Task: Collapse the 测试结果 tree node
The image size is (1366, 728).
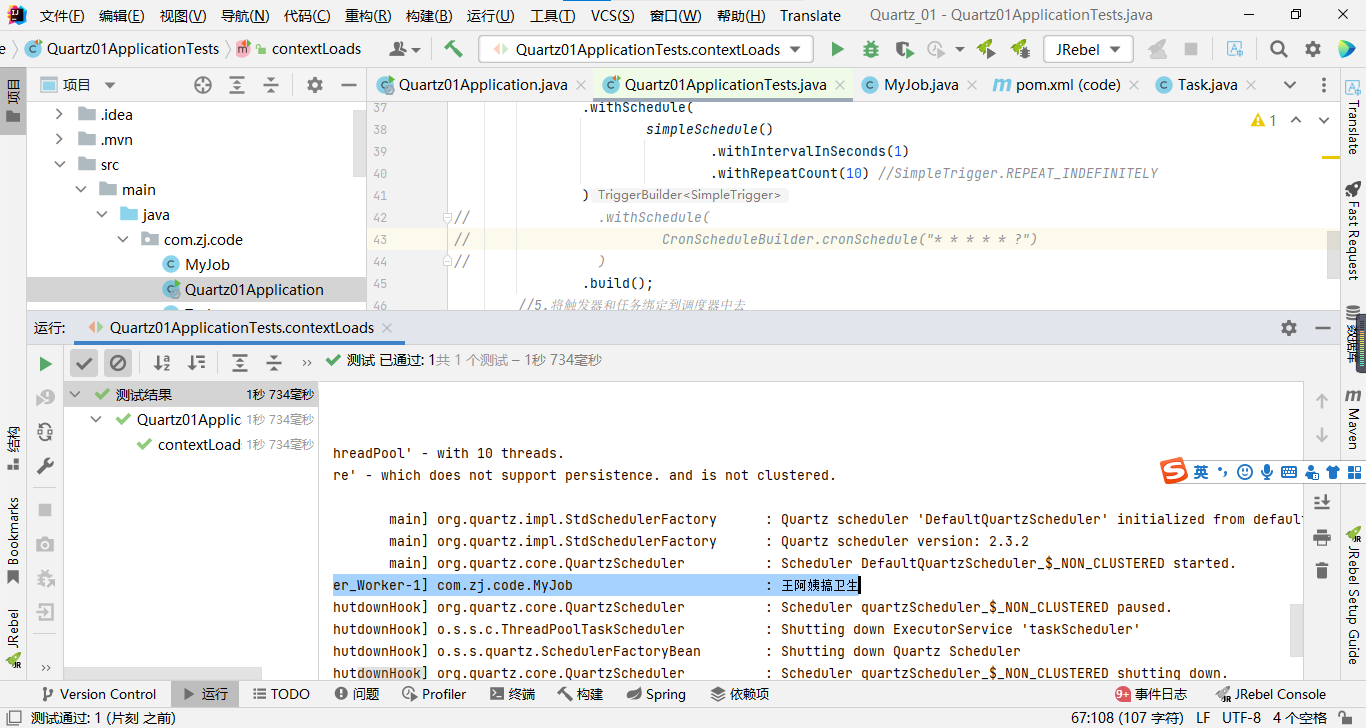Action: click(x=75, y=394)
